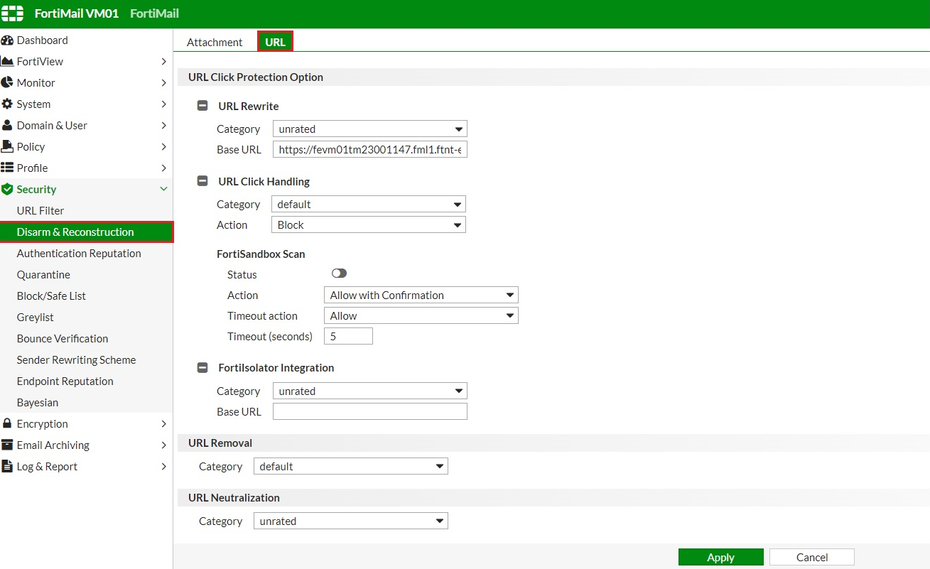Viewport: 930px width, 569px height.
Task: Click the Monitor pie chart icon
Action: [x=7, y=82]
